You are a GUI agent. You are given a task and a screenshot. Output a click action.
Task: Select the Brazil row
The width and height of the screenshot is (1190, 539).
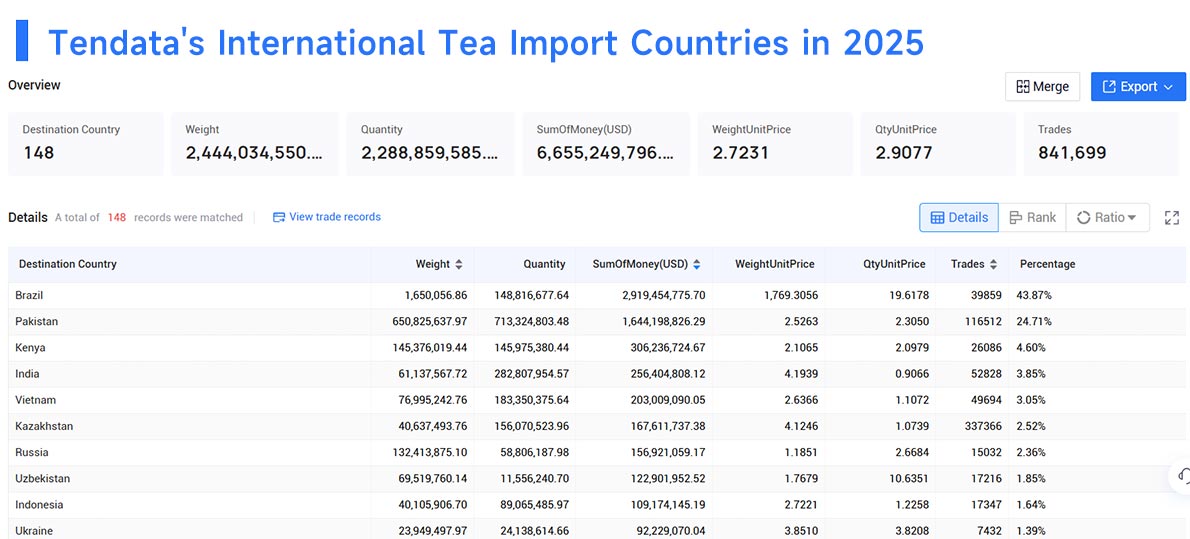tap(597, 295)
